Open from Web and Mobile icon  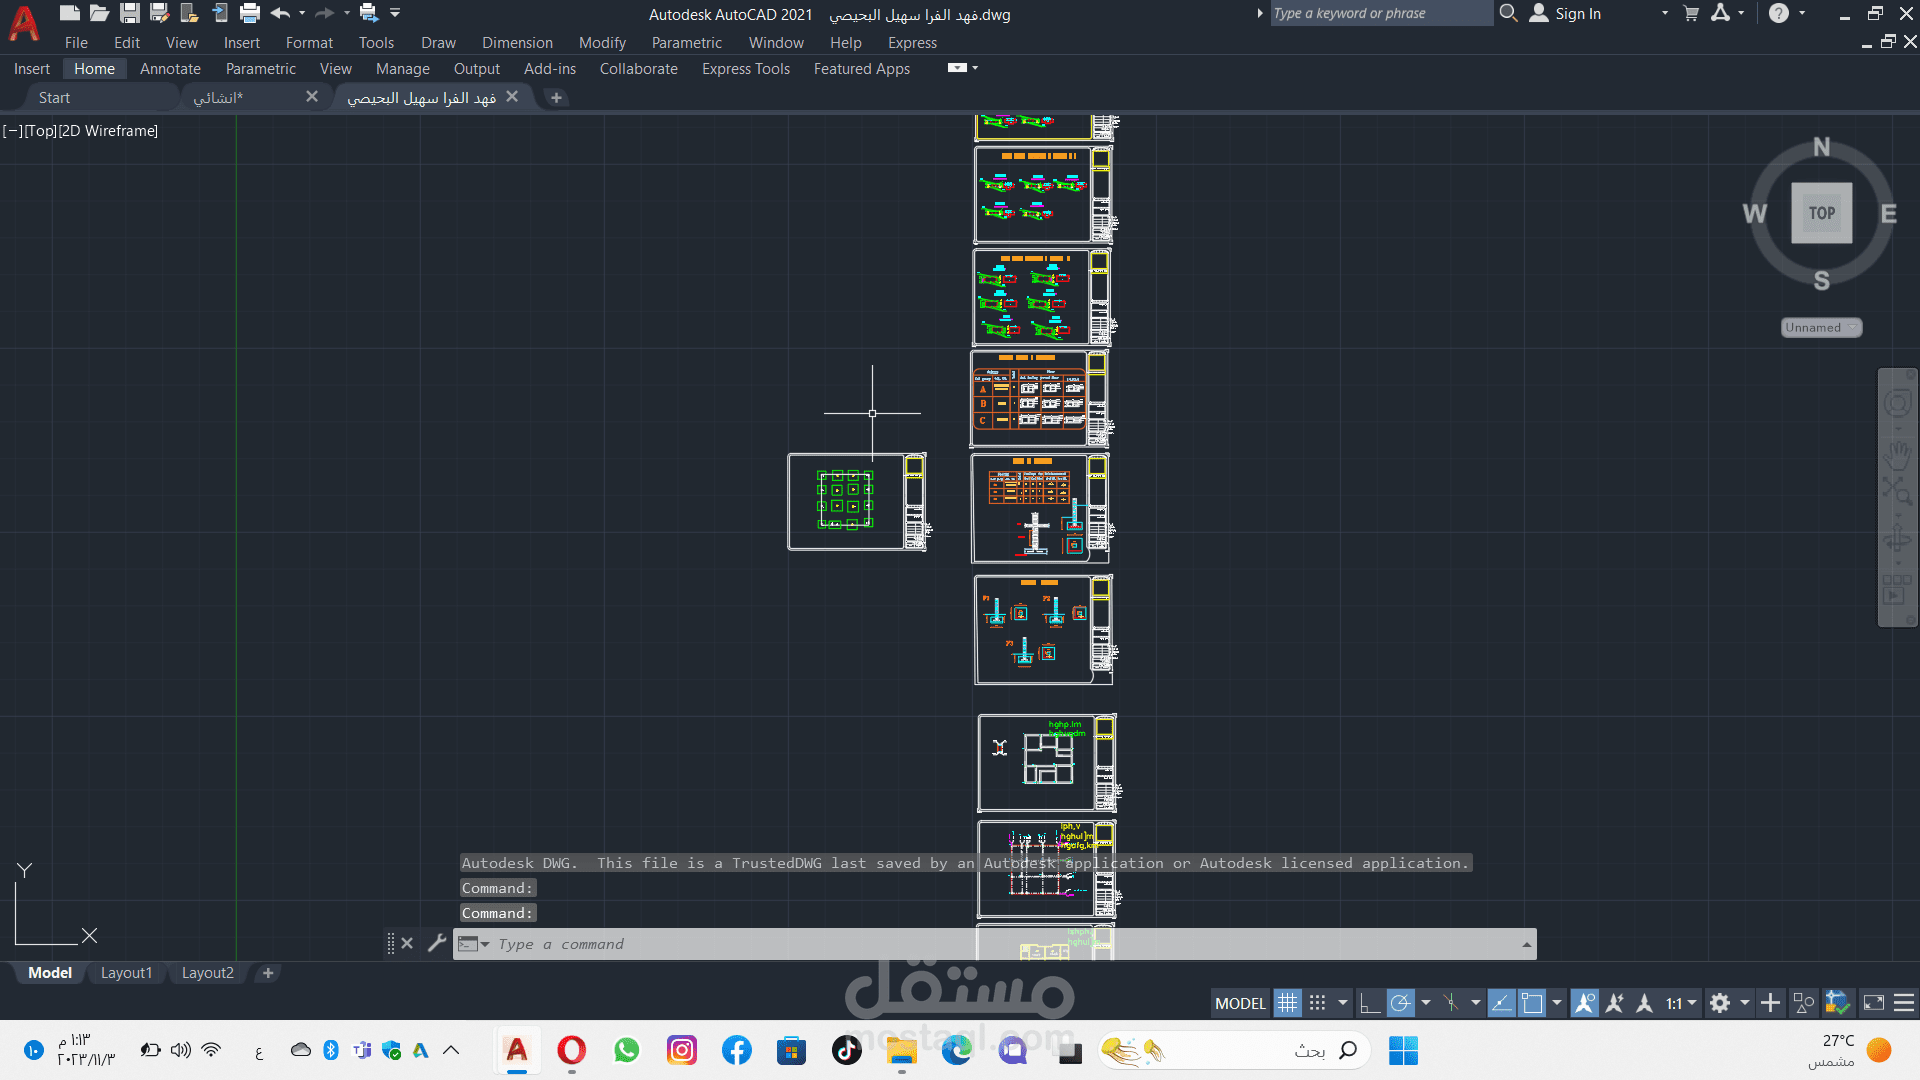point(189,13)
